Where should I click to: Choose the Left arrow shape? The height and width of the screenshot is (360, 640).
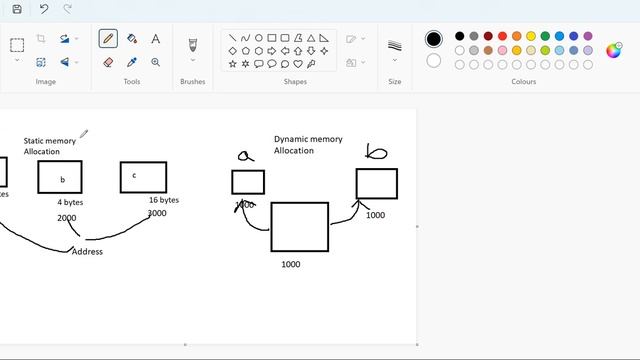[x=285, y=51]
